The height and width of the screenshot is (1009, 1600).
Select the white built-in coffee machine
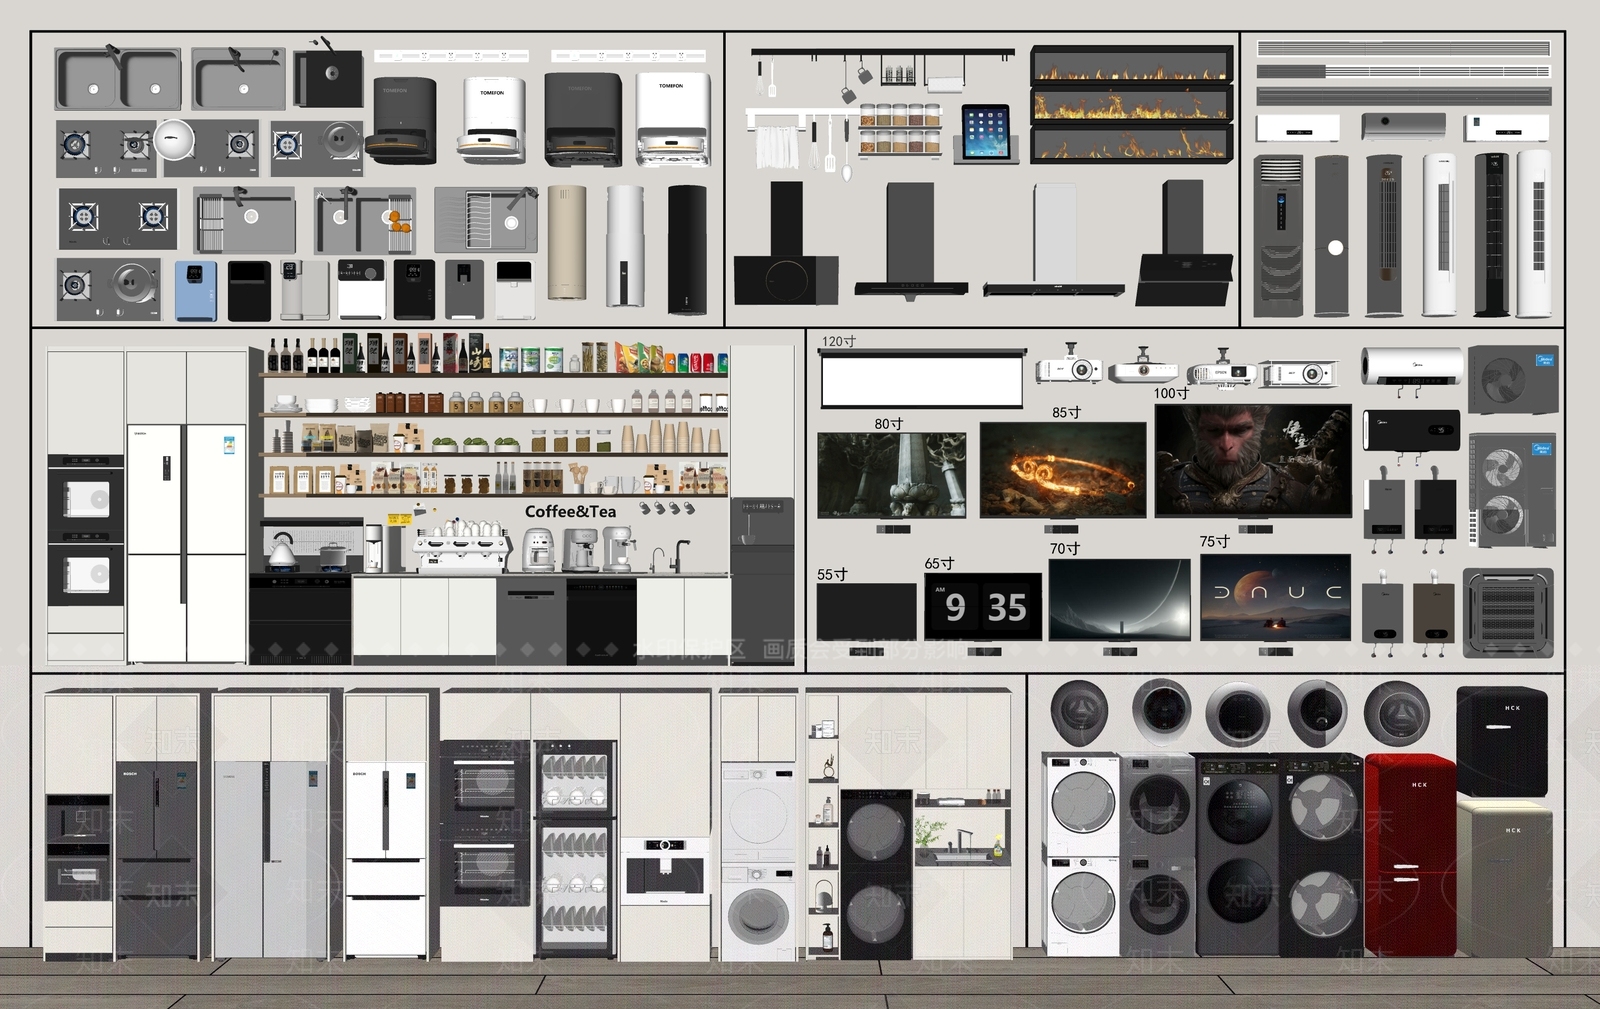coord(663,872)
